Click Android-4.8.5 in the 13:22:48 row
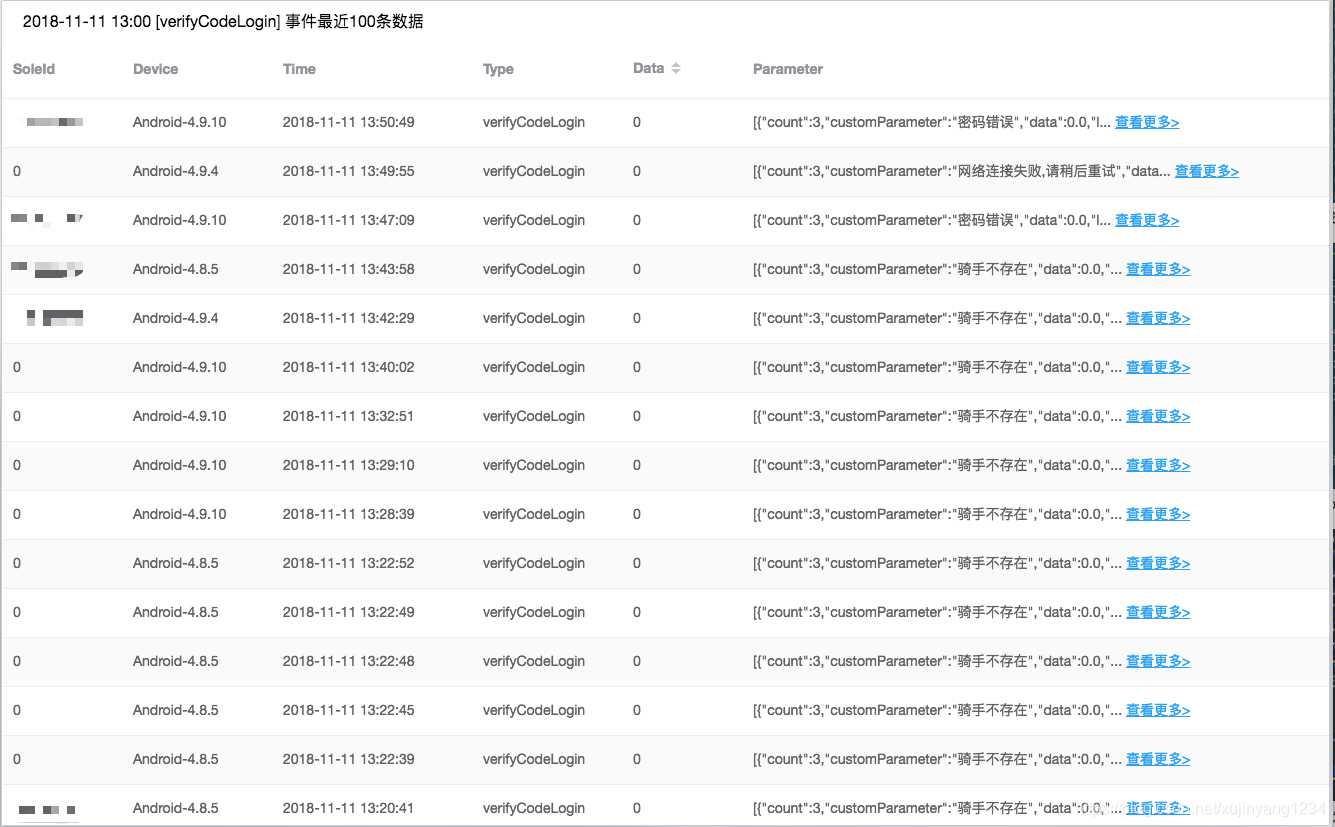 click(176, 661)
